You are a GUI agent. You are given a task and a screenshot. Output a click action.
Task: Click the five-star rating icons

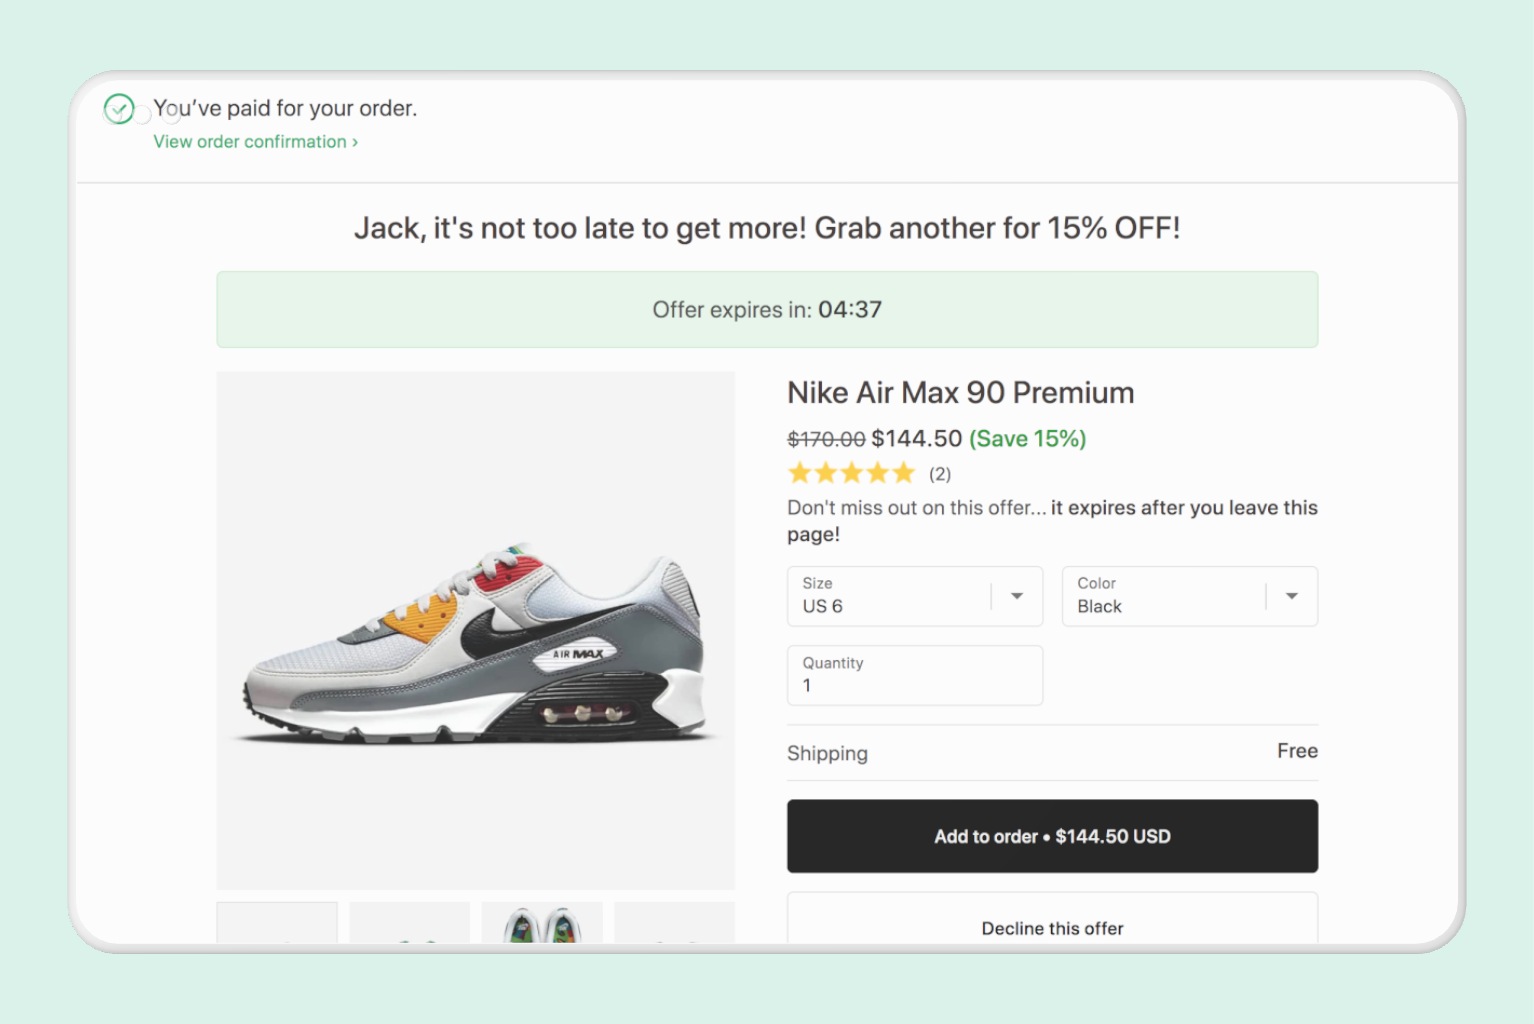[x=851, y=473]
